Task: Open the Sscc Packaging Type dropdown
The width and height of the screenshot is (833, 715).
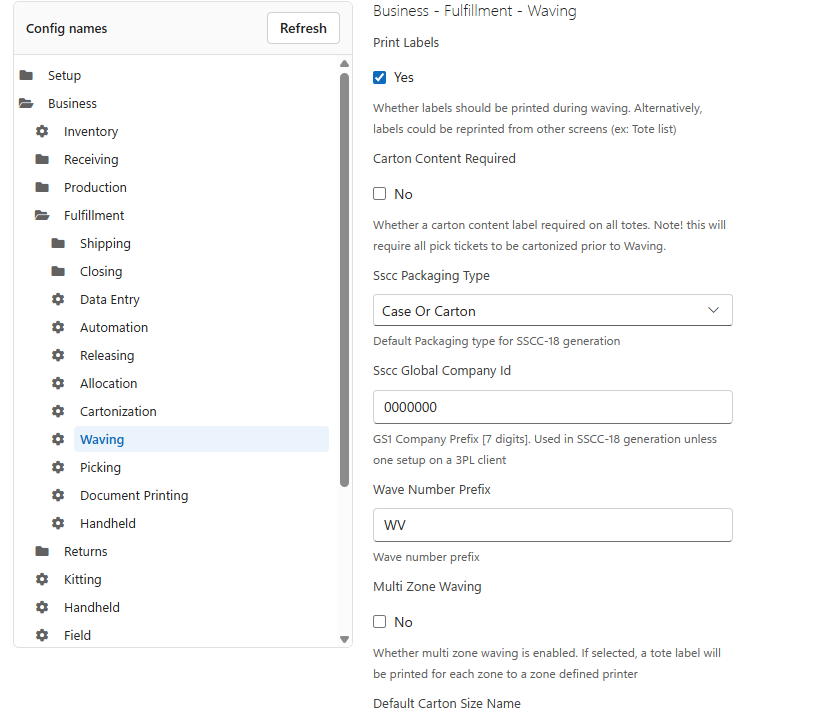Action: 552,311
